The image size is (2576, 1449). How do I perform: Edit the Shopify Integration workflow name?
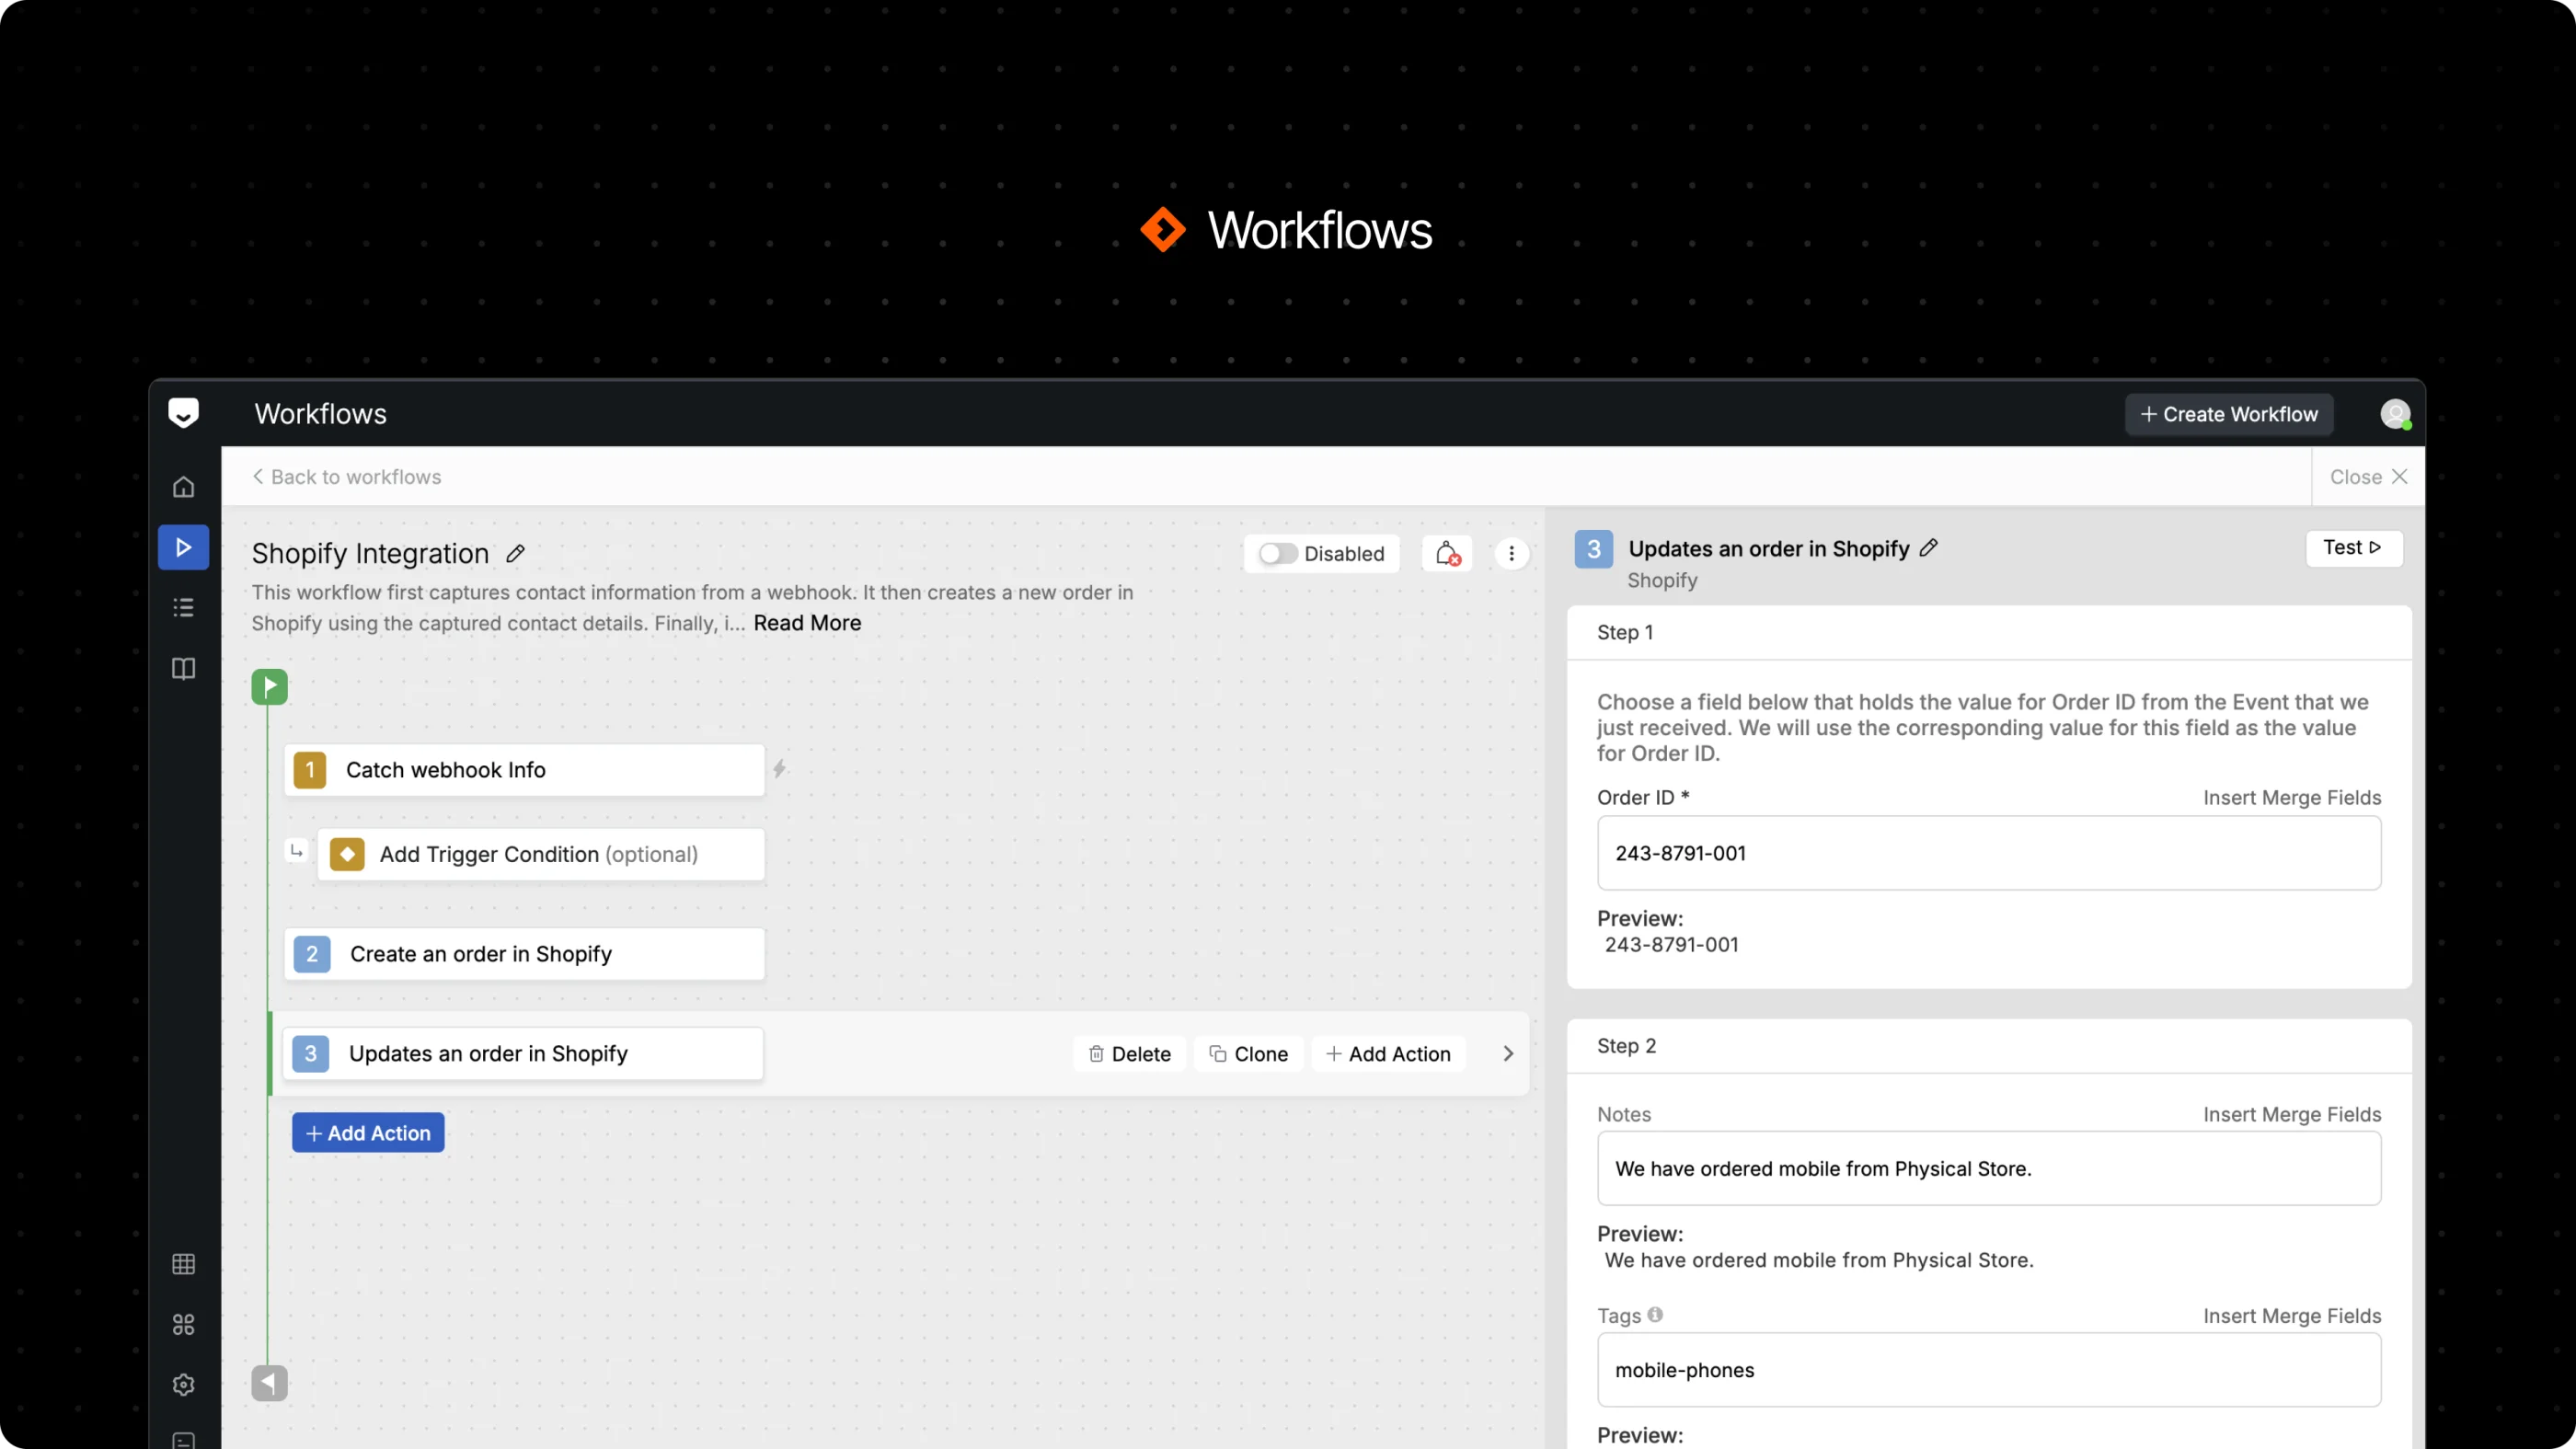point(515,554)
